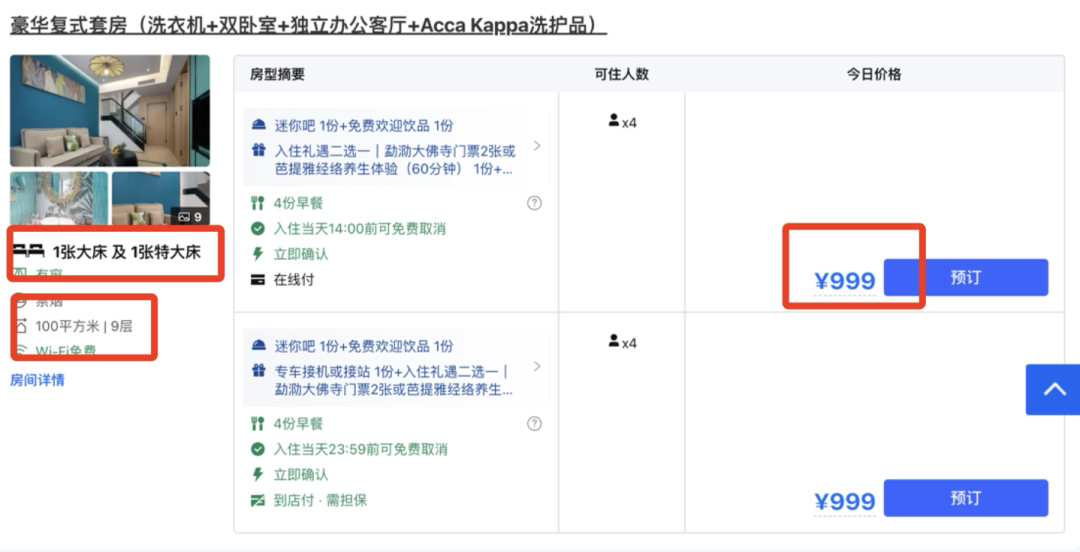
Task: Open the 房间详情 link
Action: tap(37, 380)
